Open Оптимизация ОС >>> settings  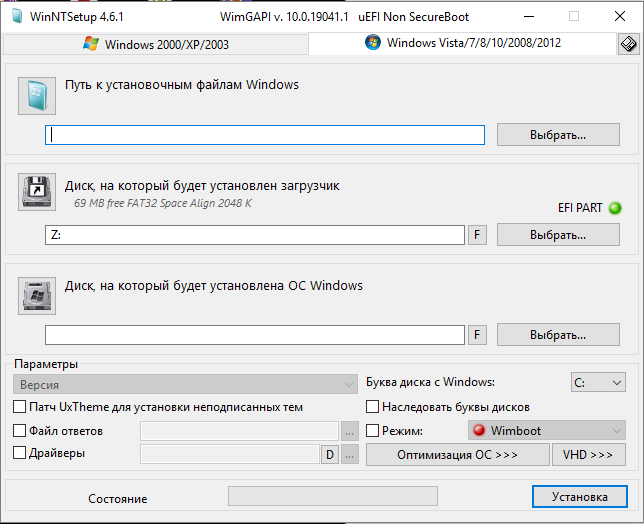pyautogui.click(x=458, y=455)
